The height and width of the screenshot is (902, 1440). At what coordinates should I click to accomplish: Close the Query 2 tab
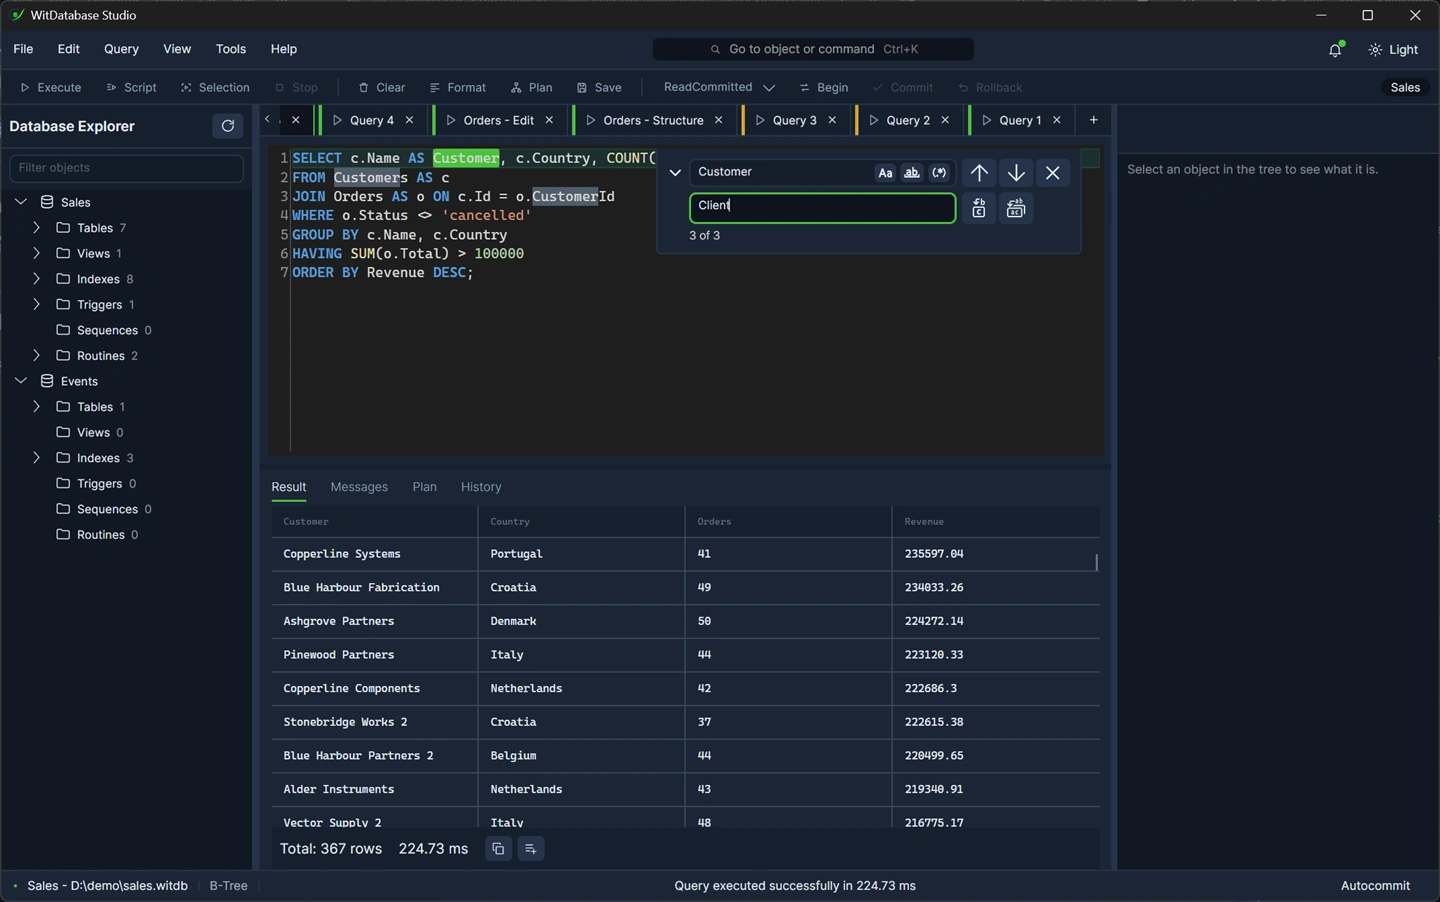tap(945, 120)
